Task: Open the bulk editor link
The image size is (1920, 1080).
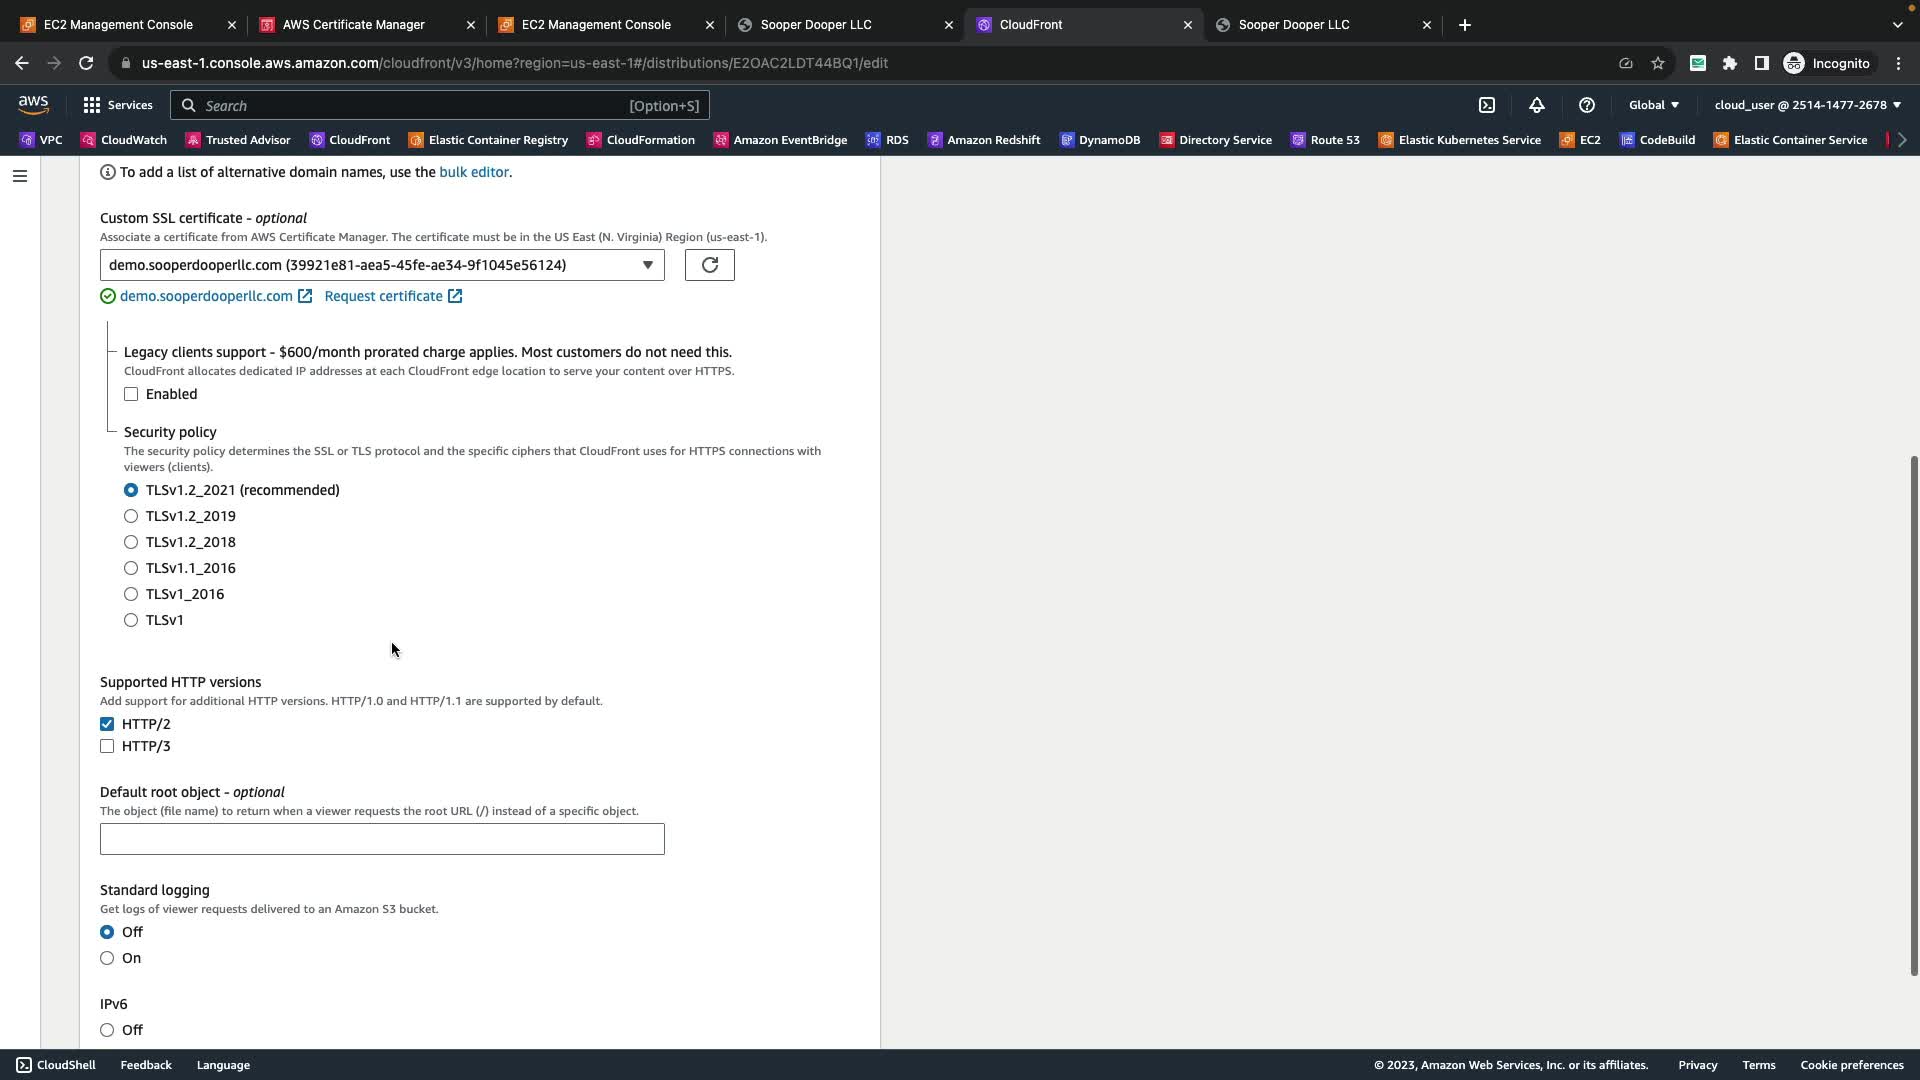Action: coord(473,172)
